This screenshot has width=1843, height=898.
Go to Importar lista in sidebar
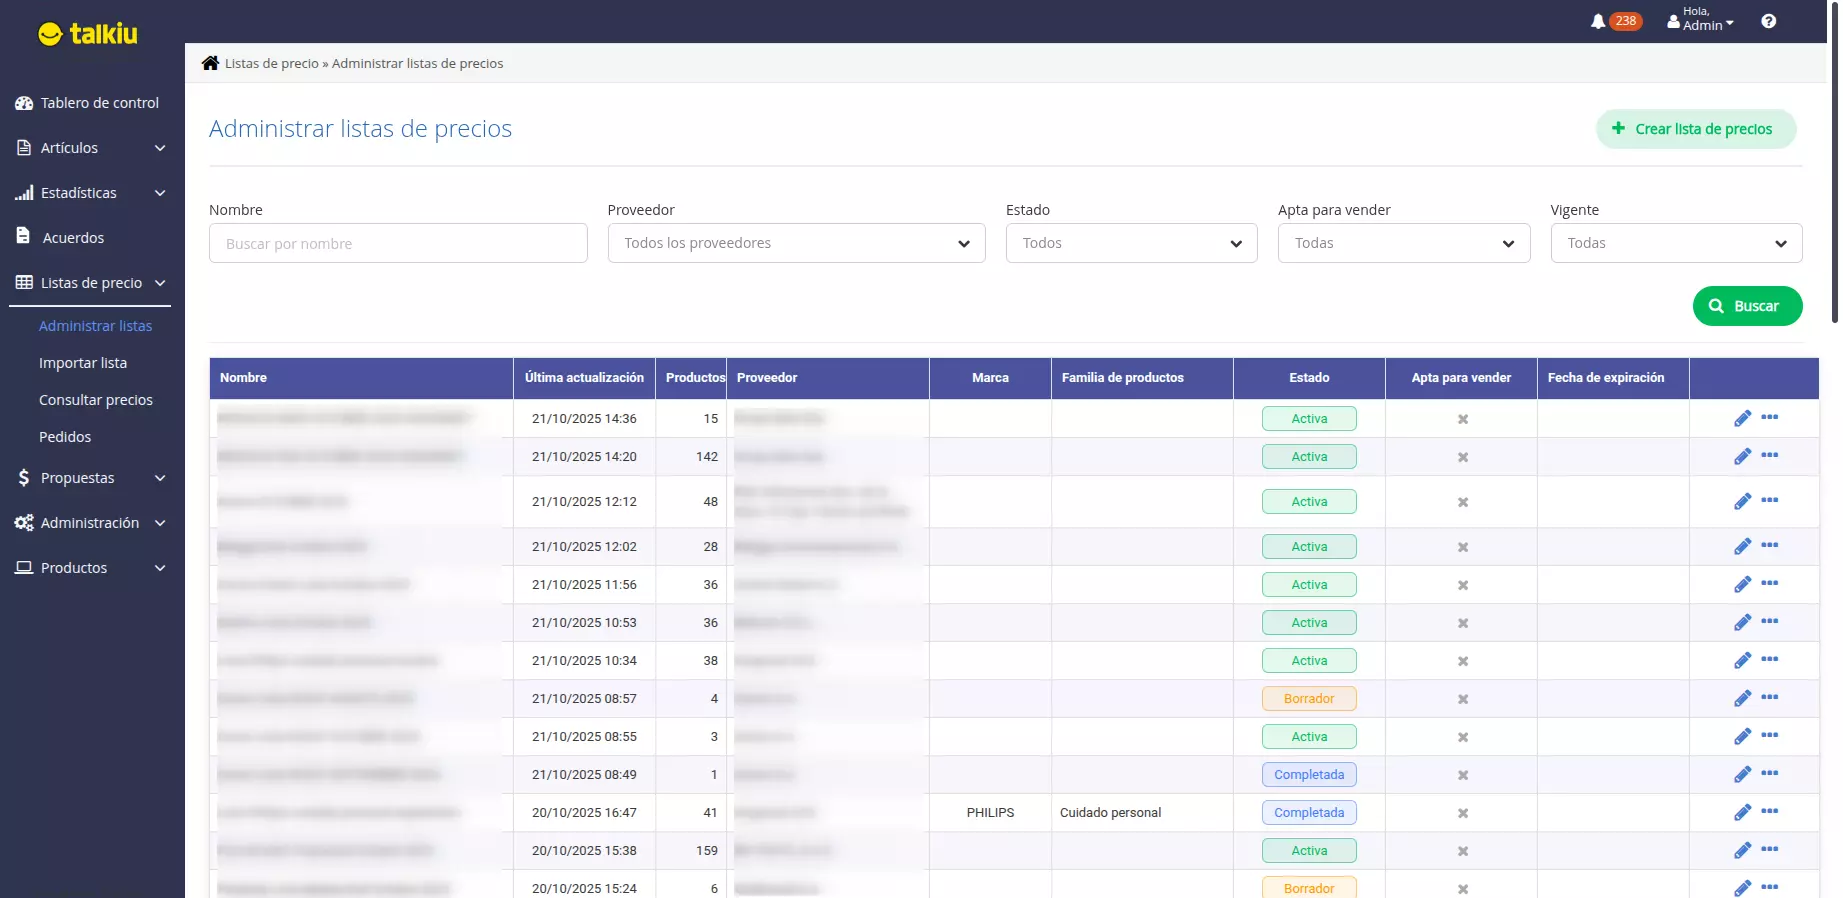click(x=83, y=363)
